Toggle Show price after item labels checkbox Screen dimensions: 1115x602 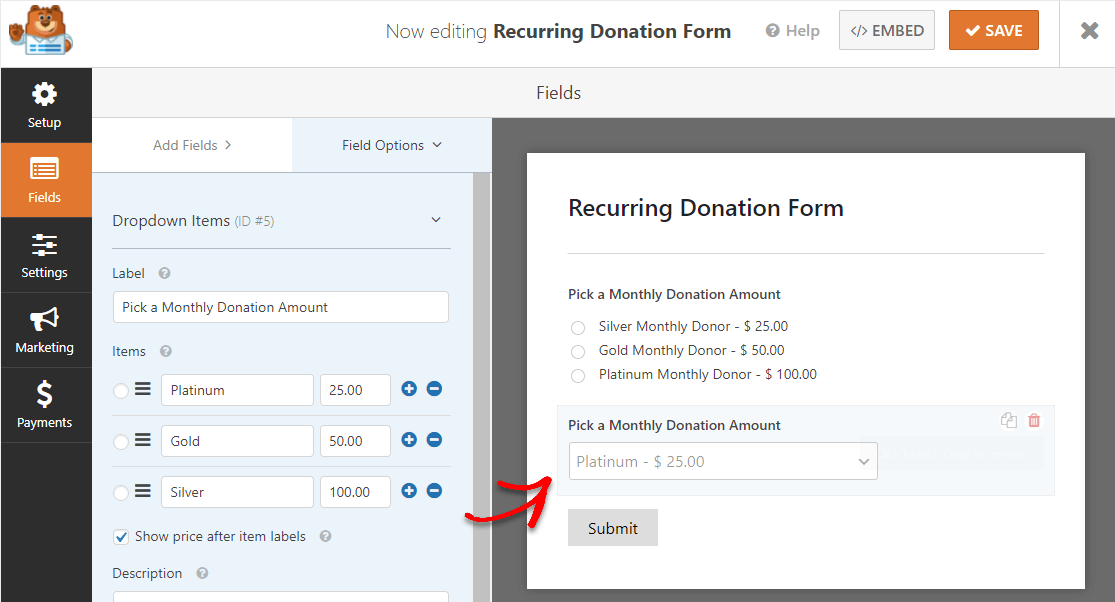pos(121,537)
